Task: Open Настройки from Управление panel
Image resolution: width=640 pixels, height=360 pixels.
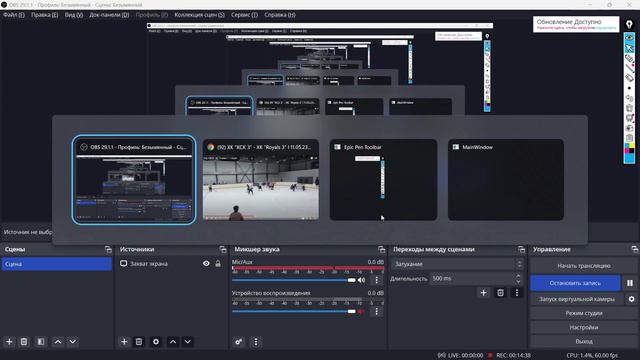Action: [584, 327]
